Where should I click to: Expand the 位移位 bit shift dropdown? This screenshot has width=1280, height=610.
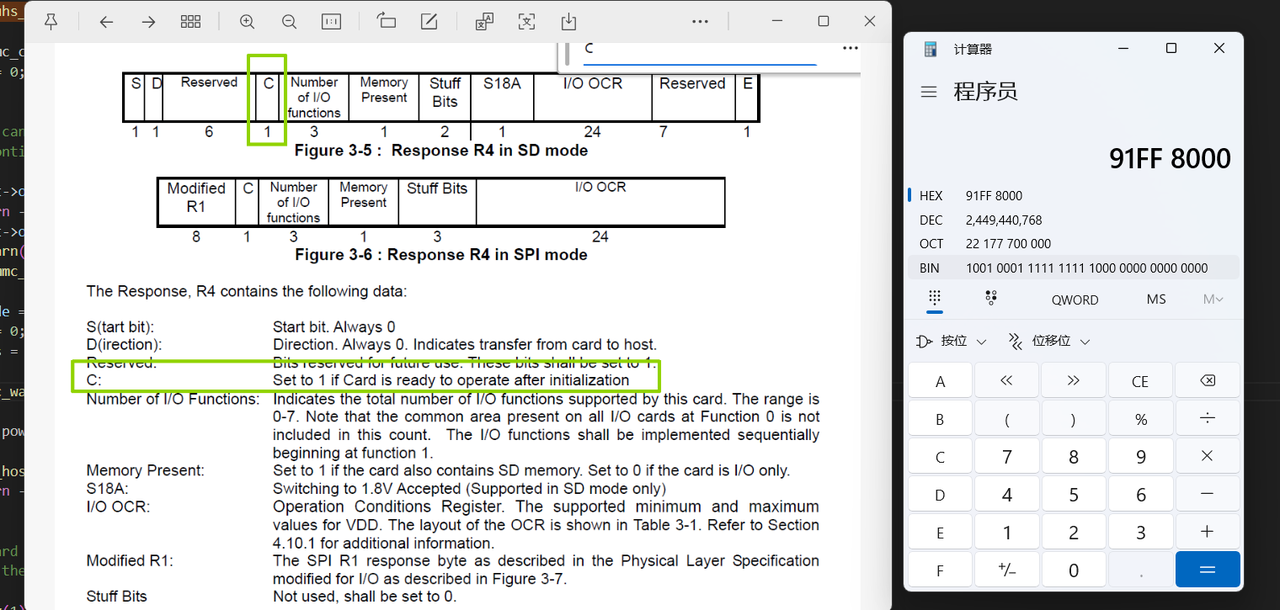pos(1049,341)
